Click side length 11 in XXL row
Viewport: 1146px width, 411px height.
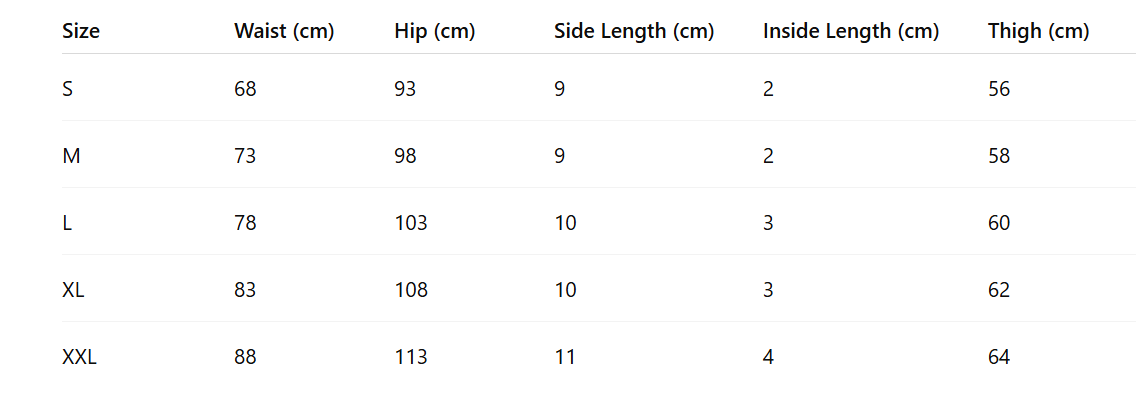click(x=565, y=357)
